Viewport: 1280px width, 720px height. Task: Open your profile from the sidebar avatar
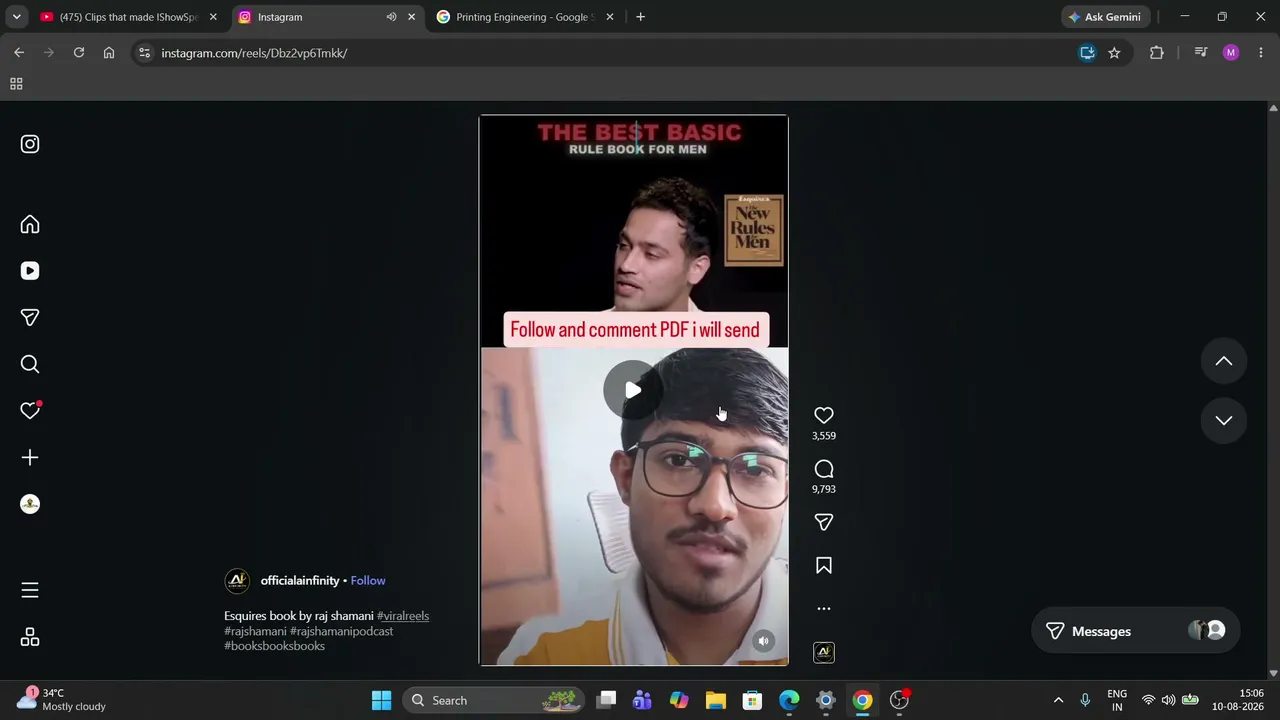coord(30,504)
